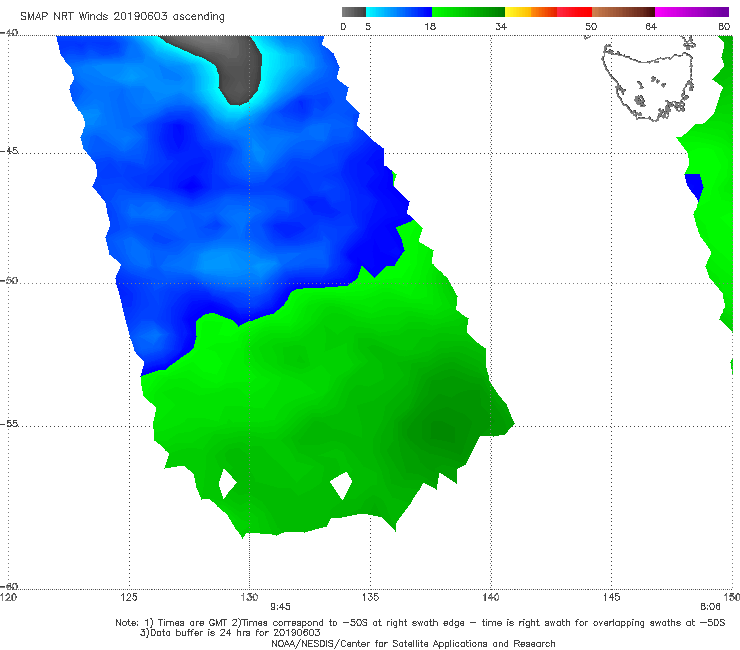The width and height of the screenshot is (740, 650).
Task: Click the green segment of the color bar
Action: pyautogui.click(x=468, y=12)
